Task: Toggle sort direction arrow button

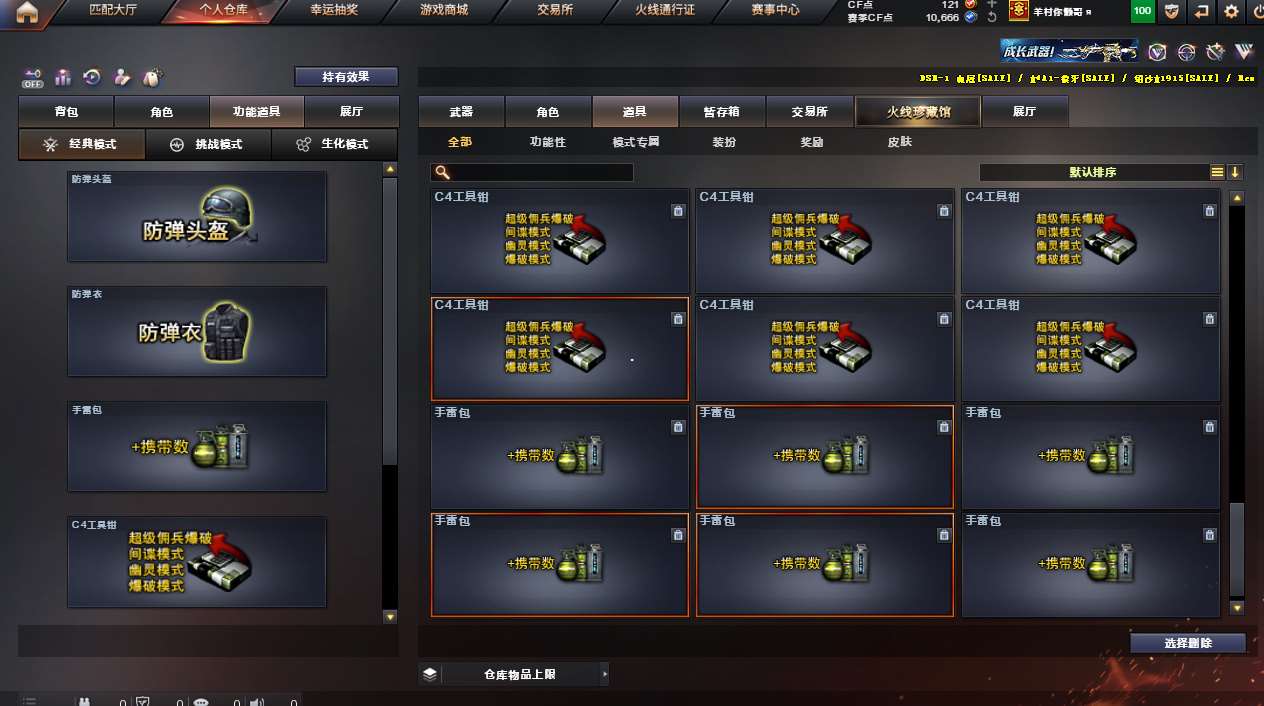Action: (1235, 172)
